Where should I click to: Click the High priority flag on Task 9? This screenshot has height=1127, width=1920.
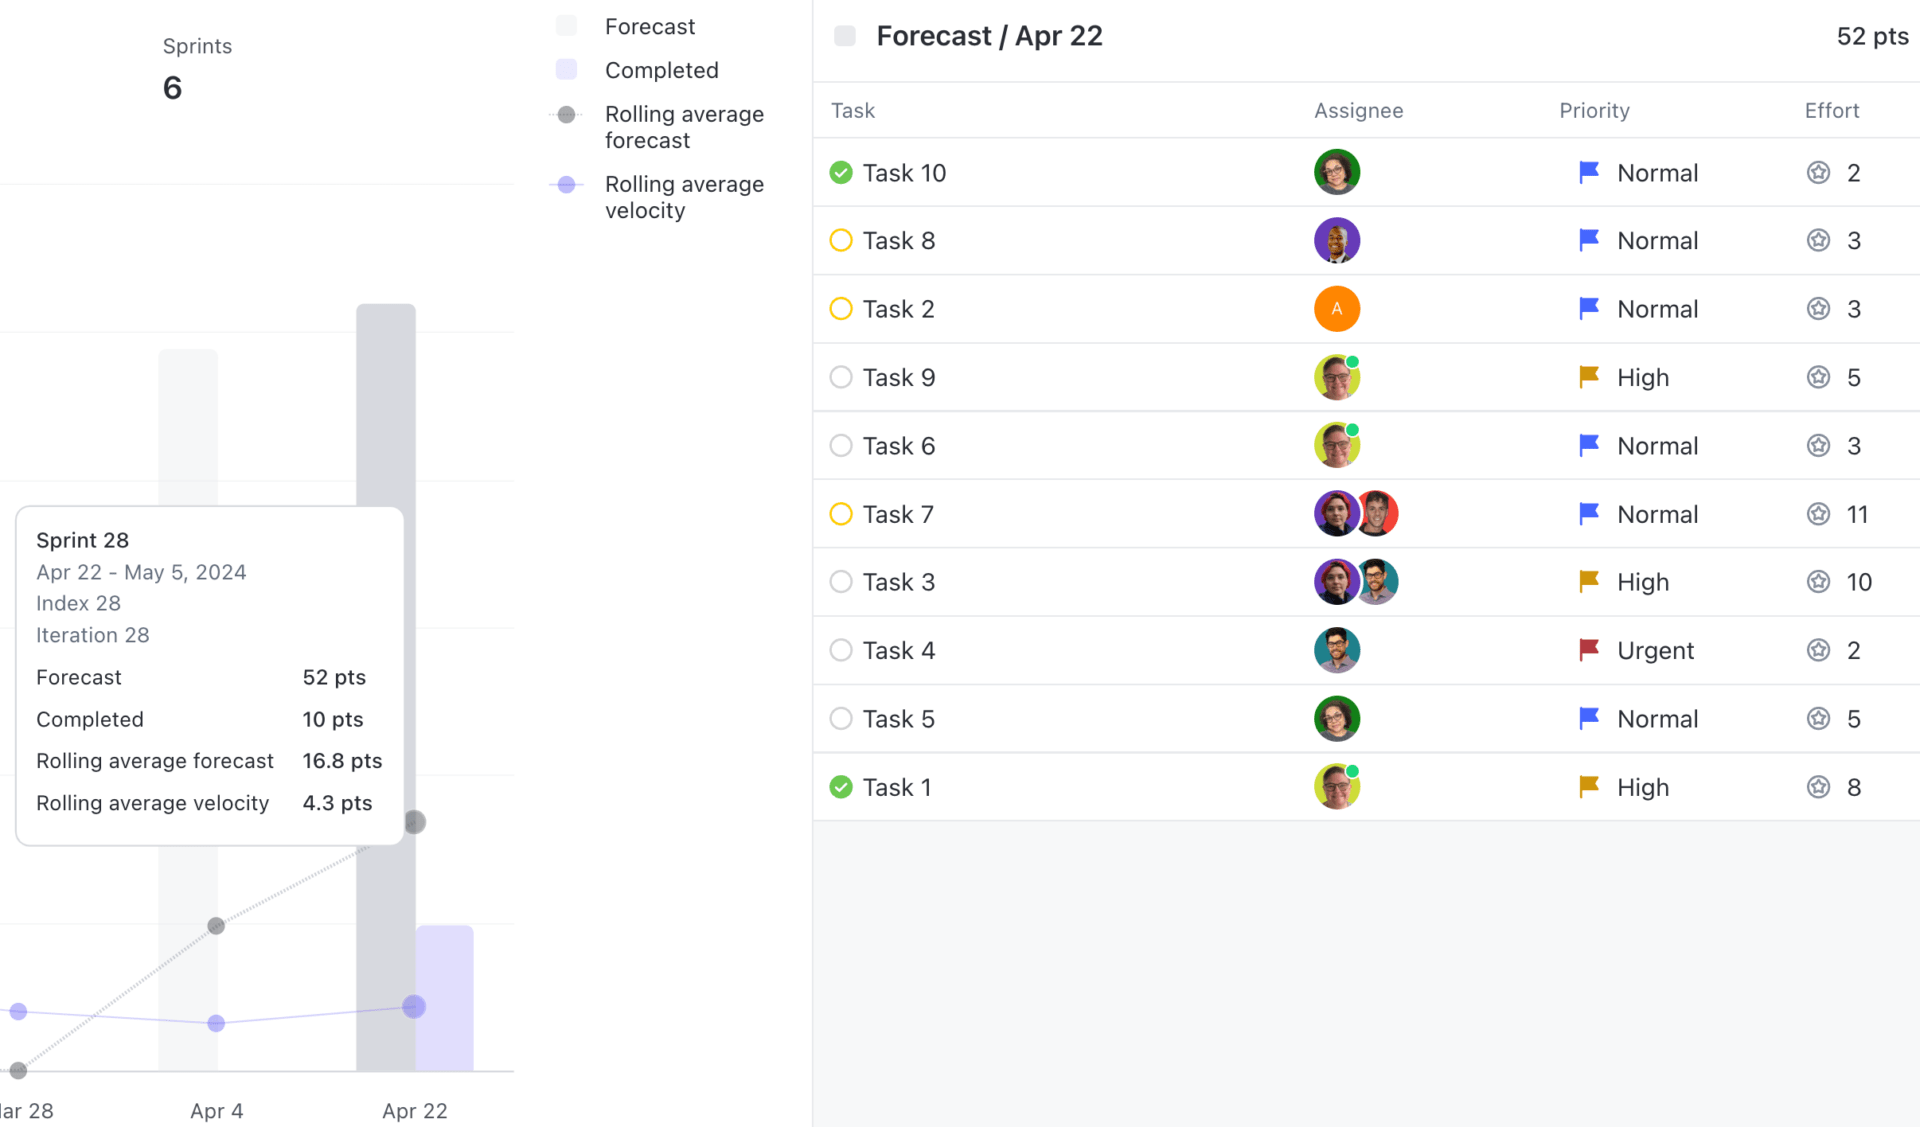tap(1588, 377)
